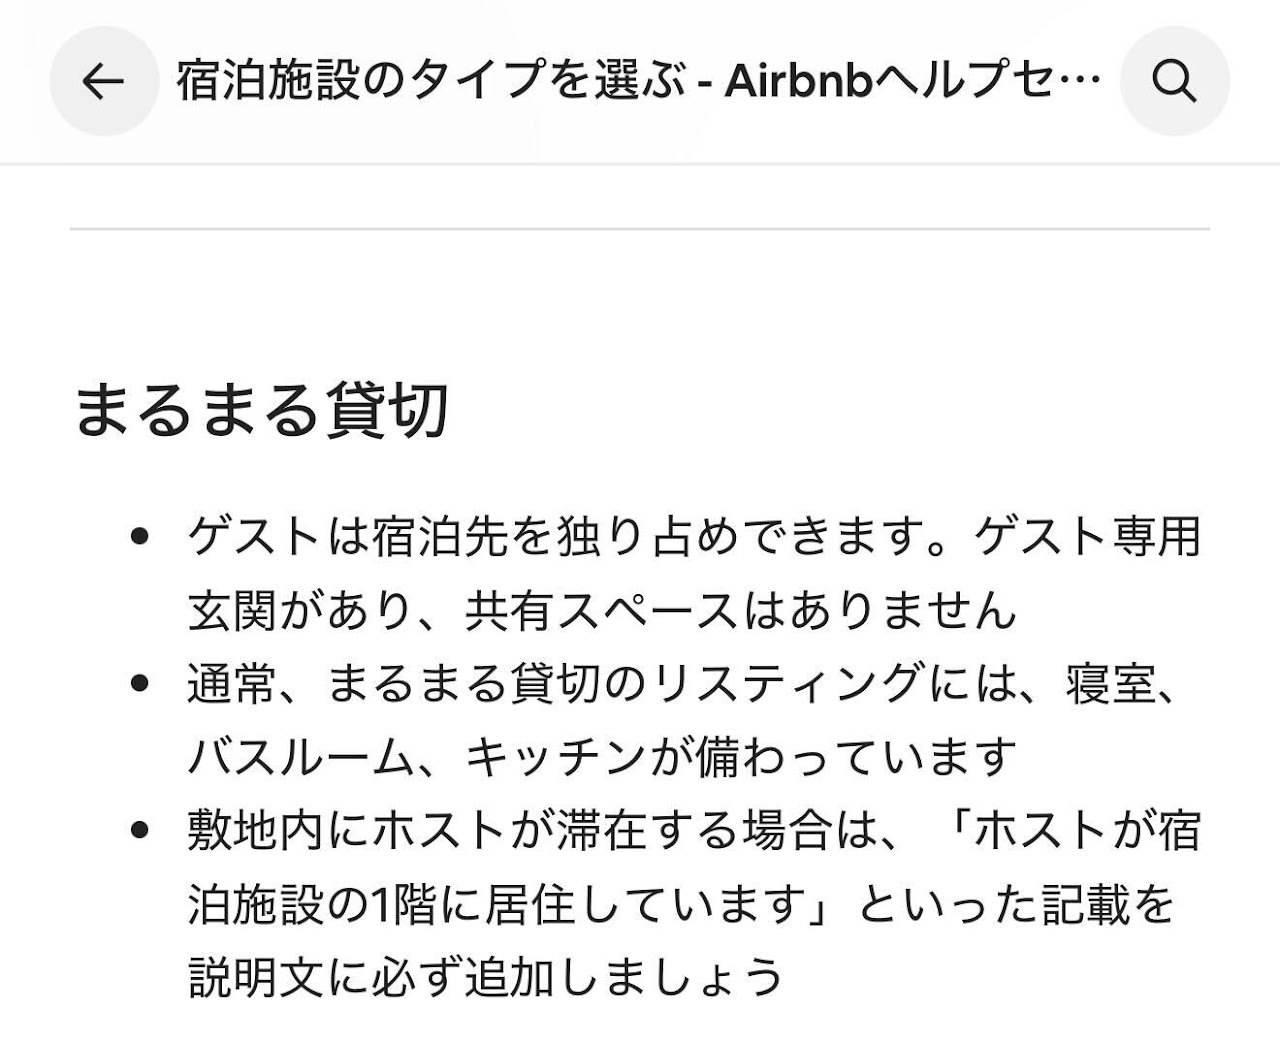Click the text 泊施設の1階に居住しています

497,904
